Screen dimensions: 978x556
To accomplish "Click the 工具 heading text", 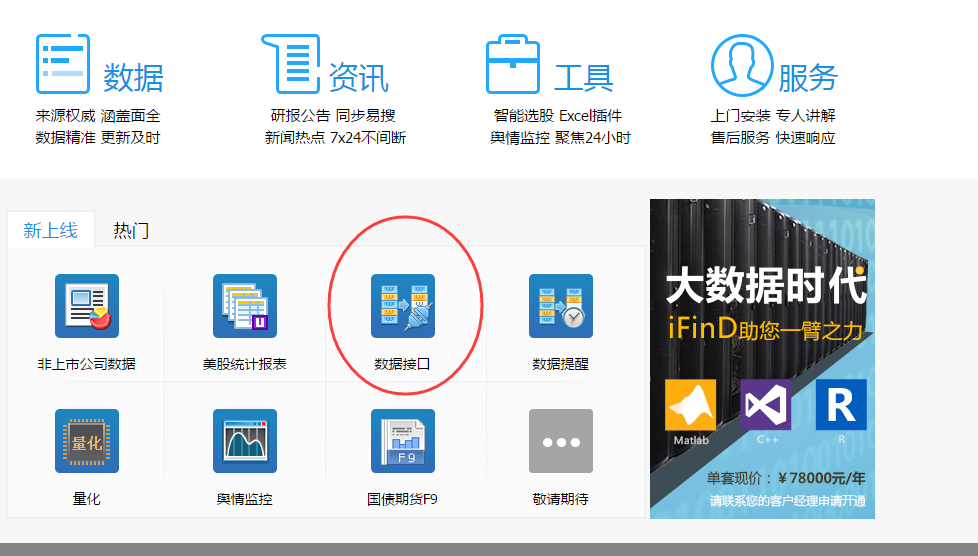I will coord(584,78).
